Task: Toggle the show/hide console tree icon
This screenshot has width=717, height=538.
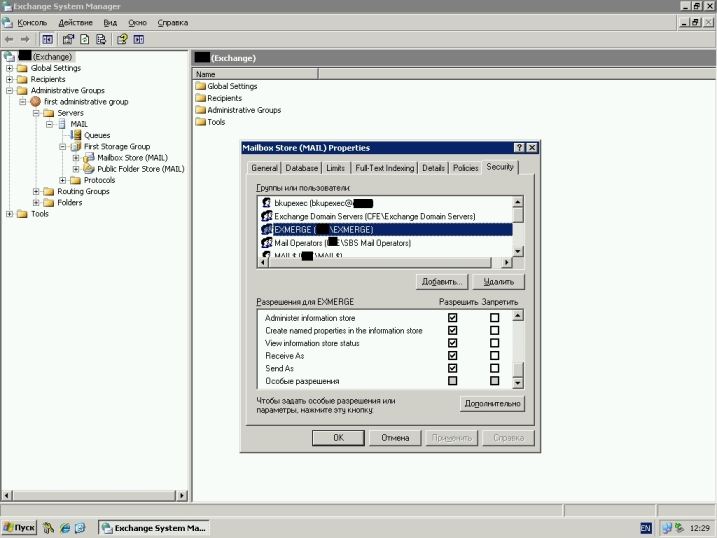Action: (x=47, y=40)
